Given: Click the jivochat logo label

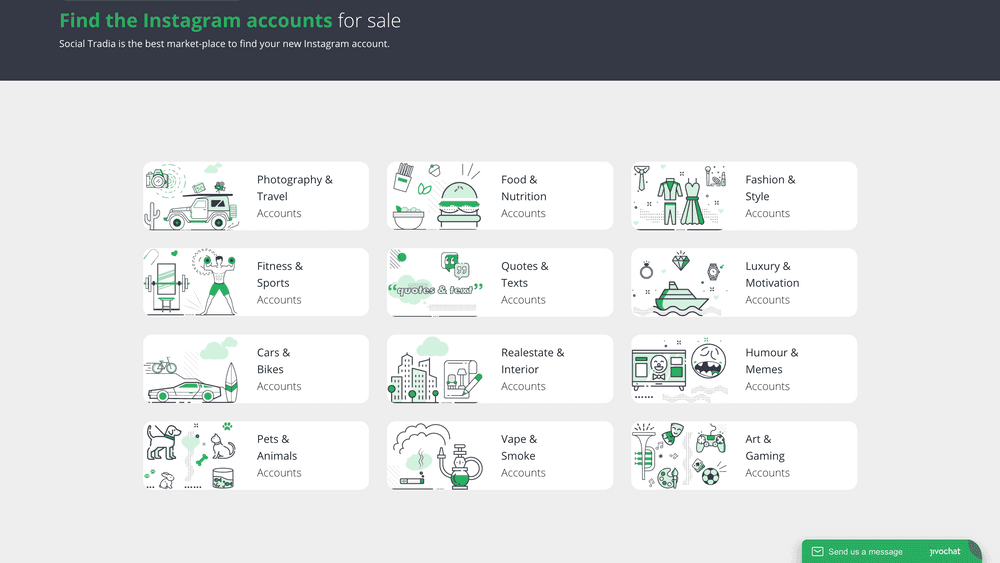Looking at the screenshot, I should pyautogui.click(x=945, y=551).
